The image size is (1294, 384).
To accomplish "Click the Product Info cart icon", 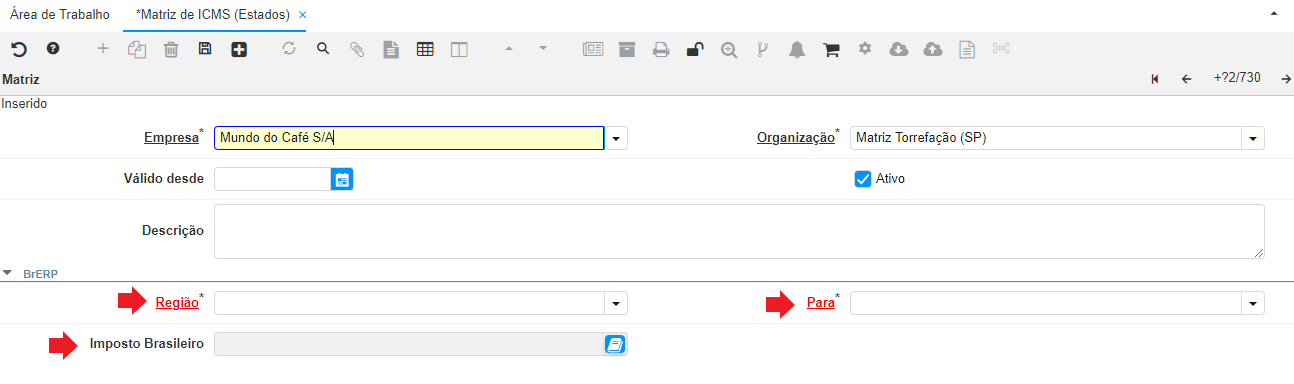I will point(831,48).
